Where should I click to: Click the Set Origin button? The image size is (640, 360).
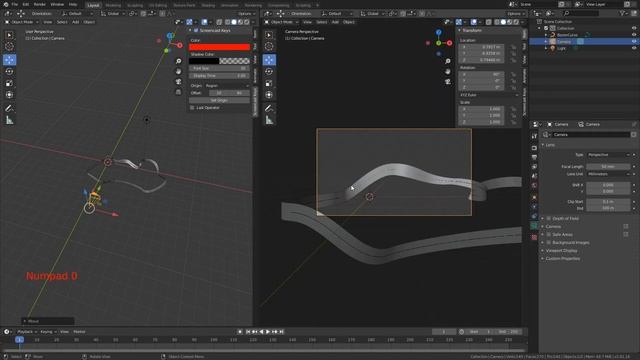pos(219,100)
